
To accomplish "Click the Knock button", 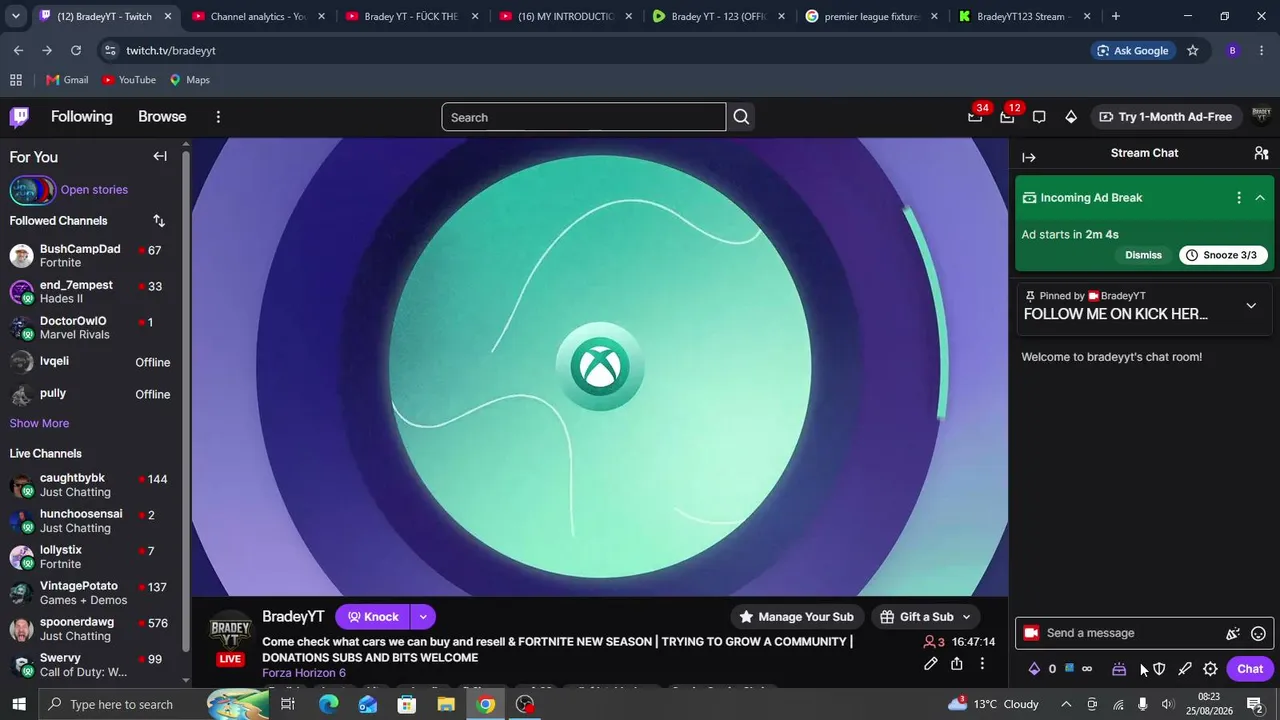I will (373, 617).
